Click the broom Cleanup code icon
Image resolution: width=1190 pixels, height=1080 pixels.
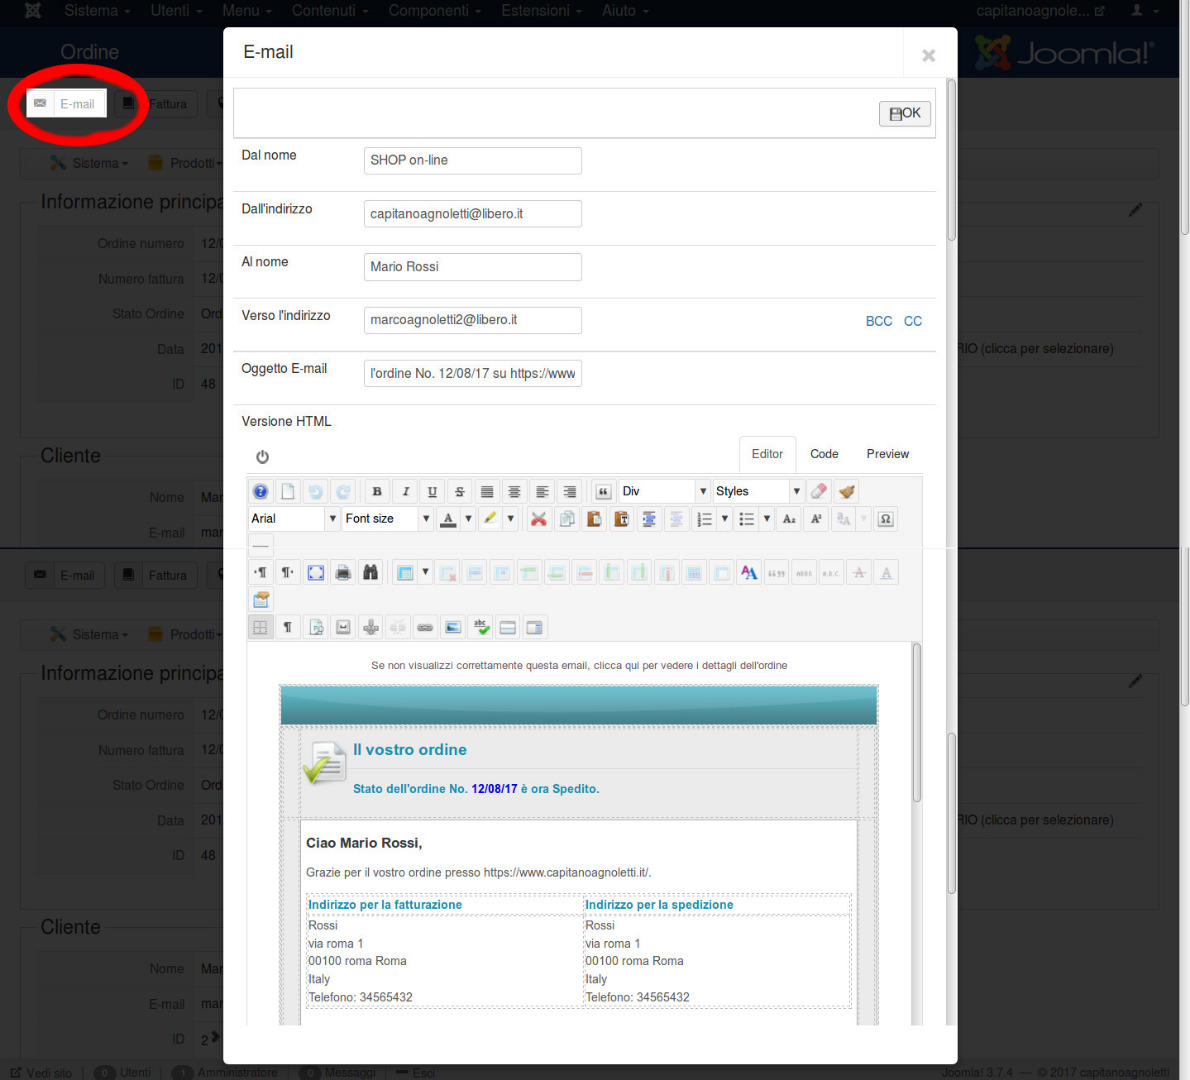tap(847, 492)
